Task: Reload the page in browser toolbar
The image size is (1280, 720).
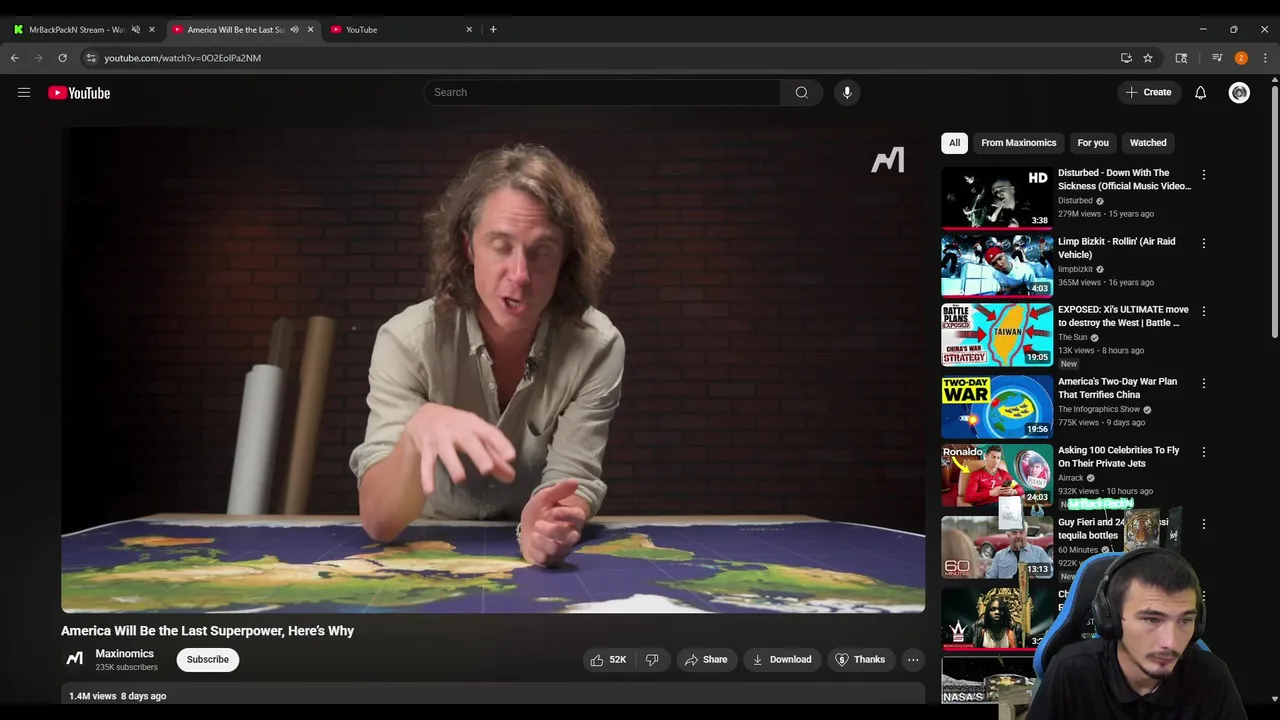Action: coord(62,58)
